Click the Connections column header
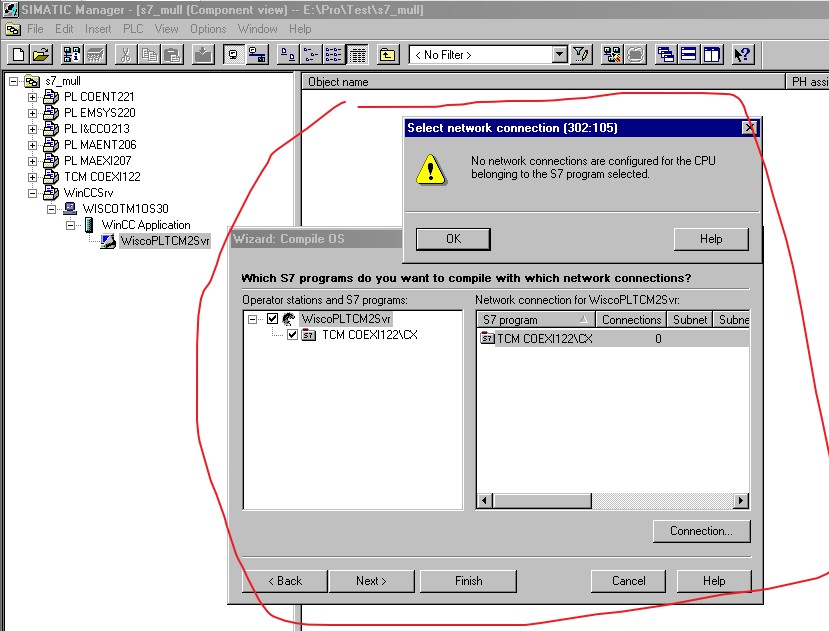The width and height of the screenshot is (829, 631). point(631,320)
